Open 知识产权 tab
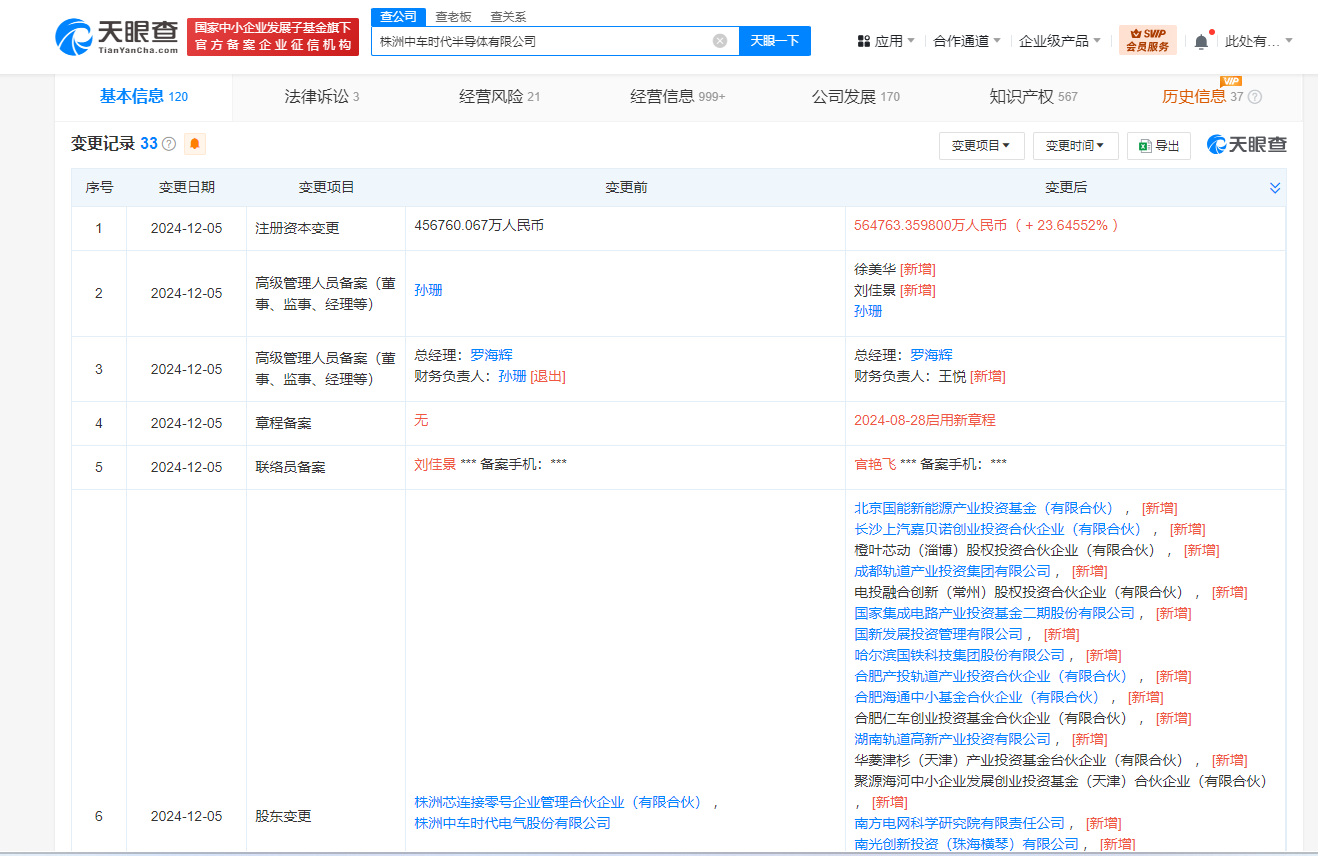The width and height of the screenshot is (1318, 856). tap(1033, 97)
